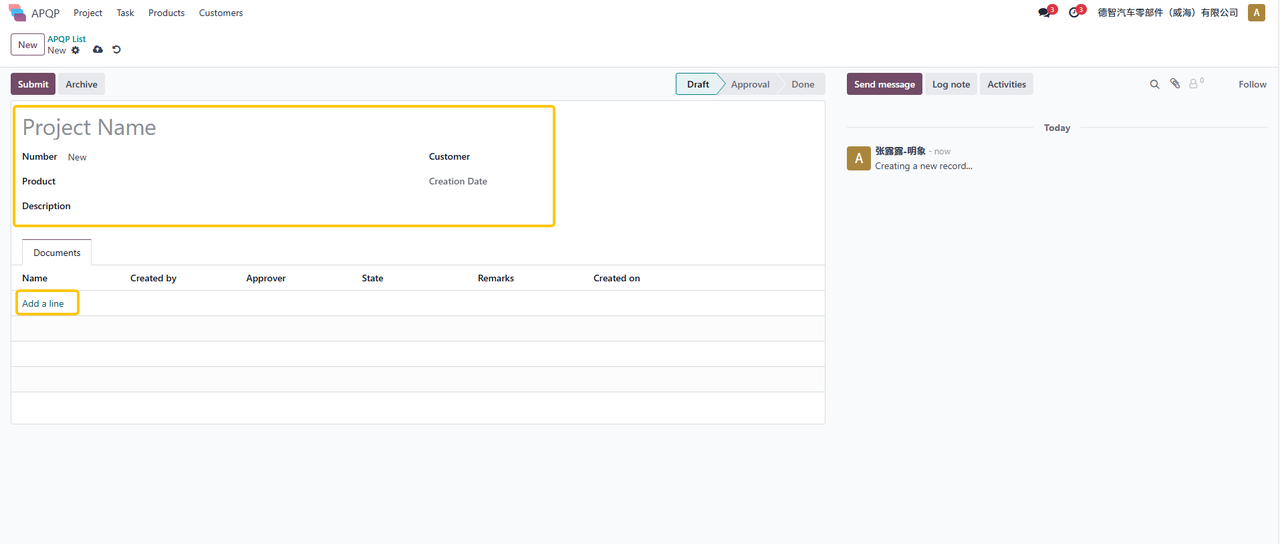The height and width of the screenshot is (544, 1280).
Task: Show followers list icon
Action: coord(1194,85)
